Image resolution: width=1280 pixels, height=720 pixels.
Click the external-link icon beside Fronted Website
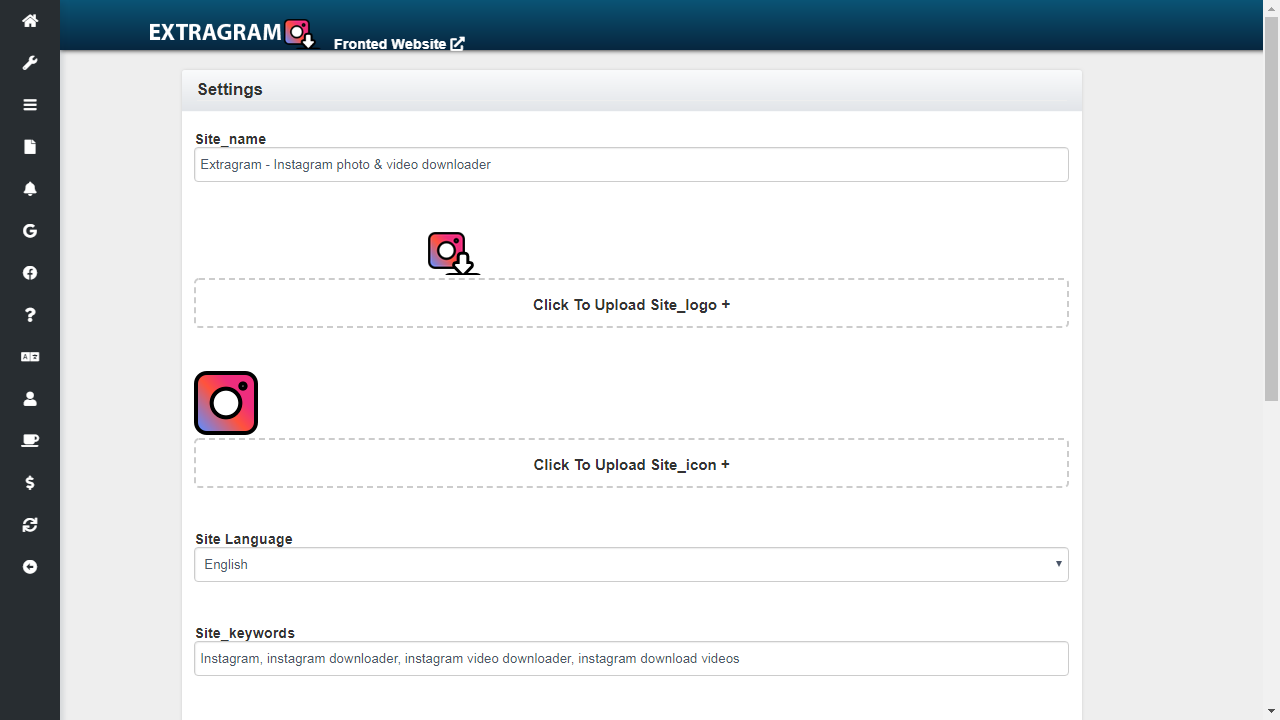click(x=458, y=43)
